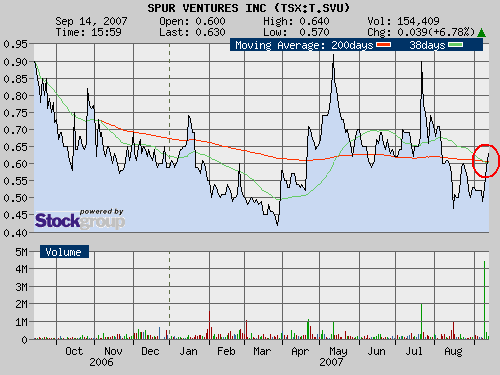
Task: Click the 38days legend label
Action: (427, 45)
